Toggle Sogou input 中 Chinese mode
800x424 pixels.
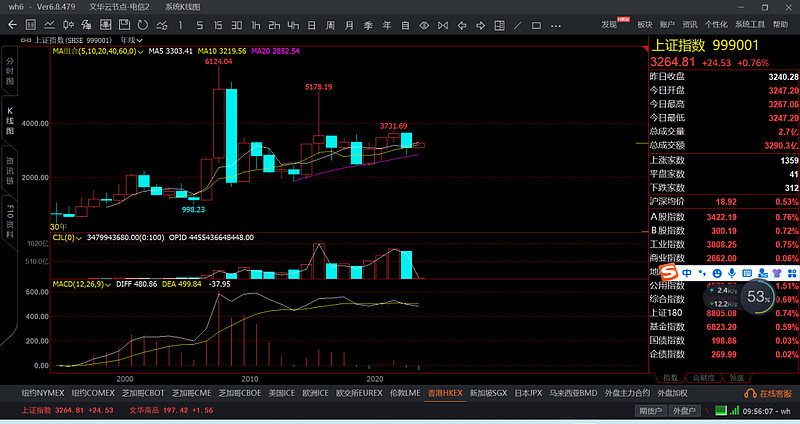coord(687,273)
